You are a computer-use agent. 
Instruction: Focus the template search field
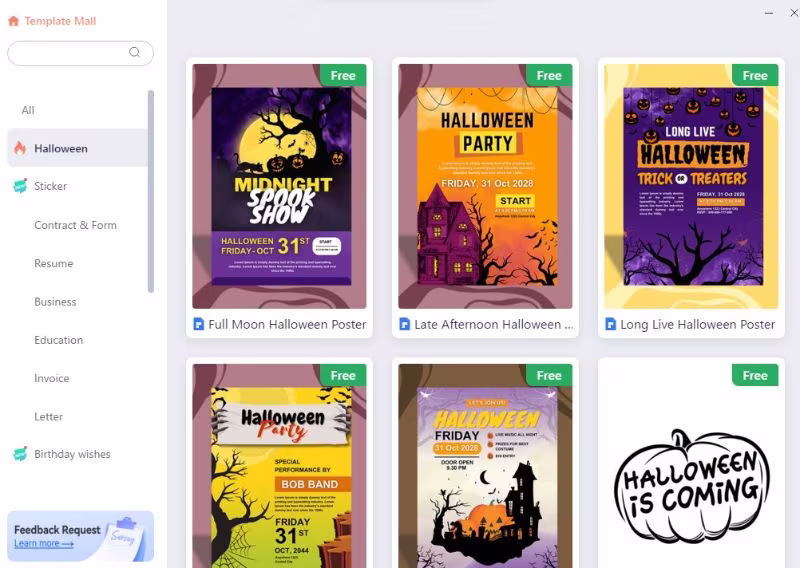80,53
